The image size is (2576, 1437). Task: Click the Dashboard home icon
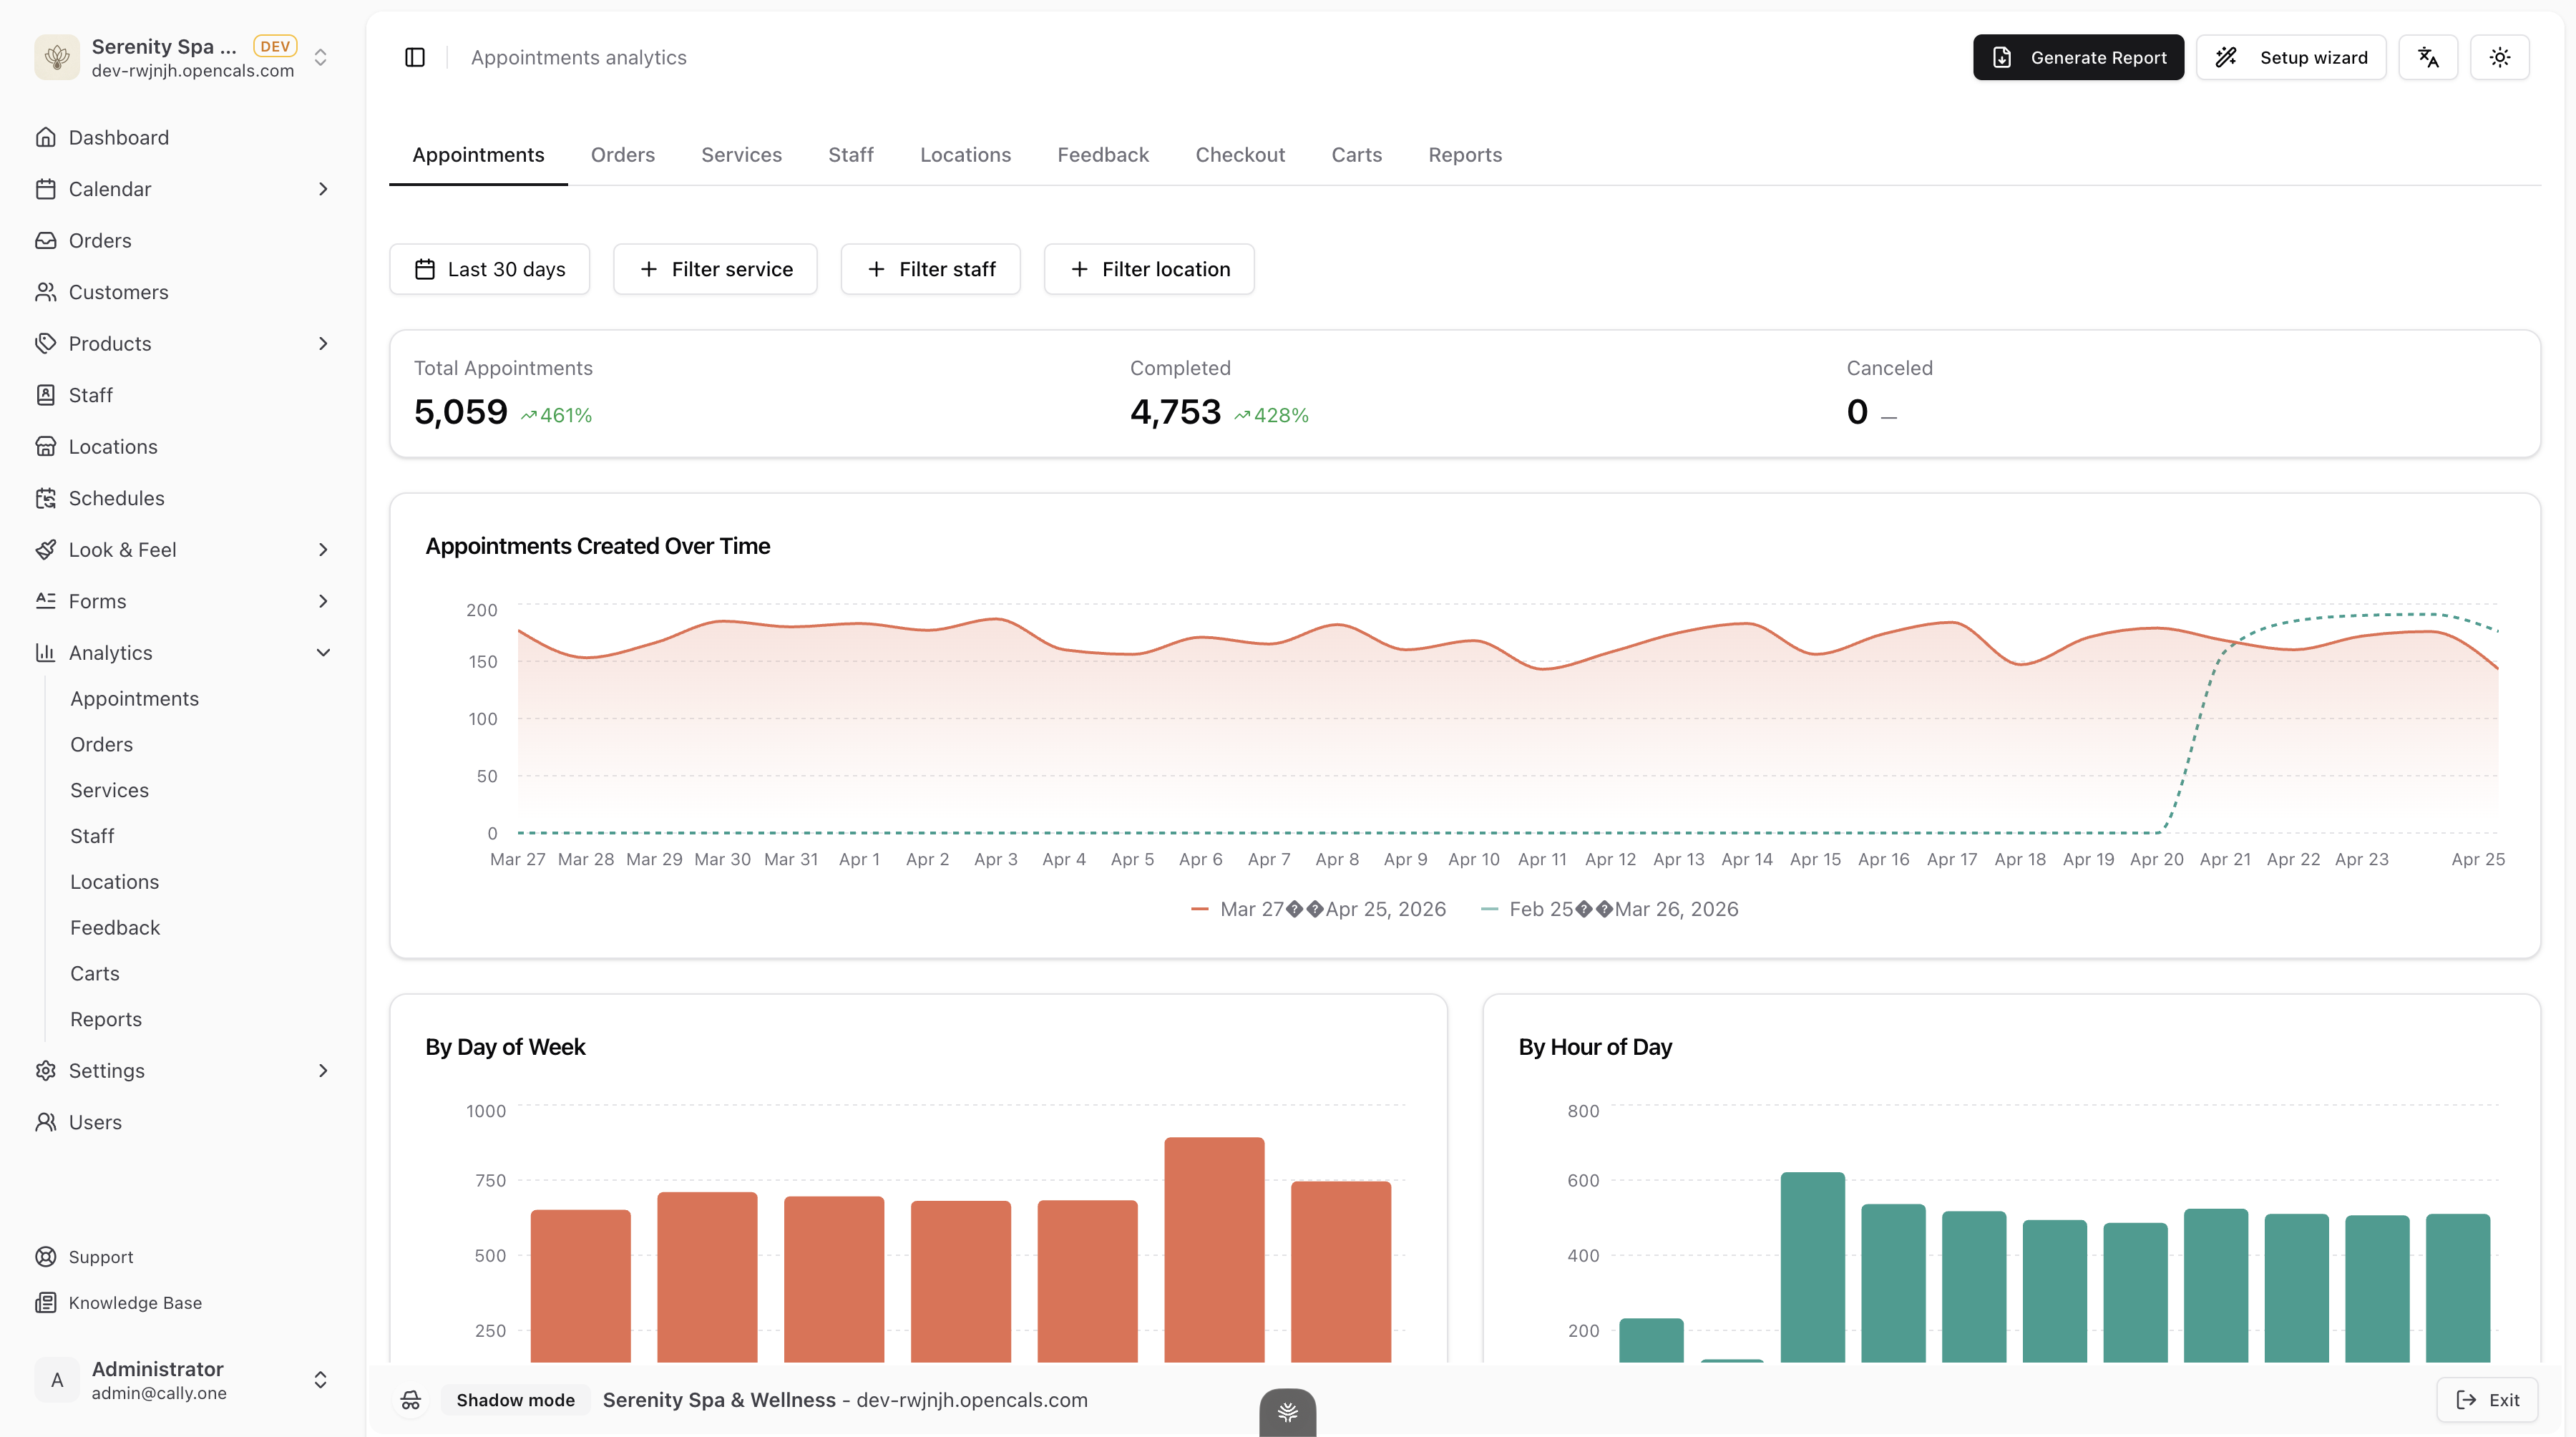point(46,137)
